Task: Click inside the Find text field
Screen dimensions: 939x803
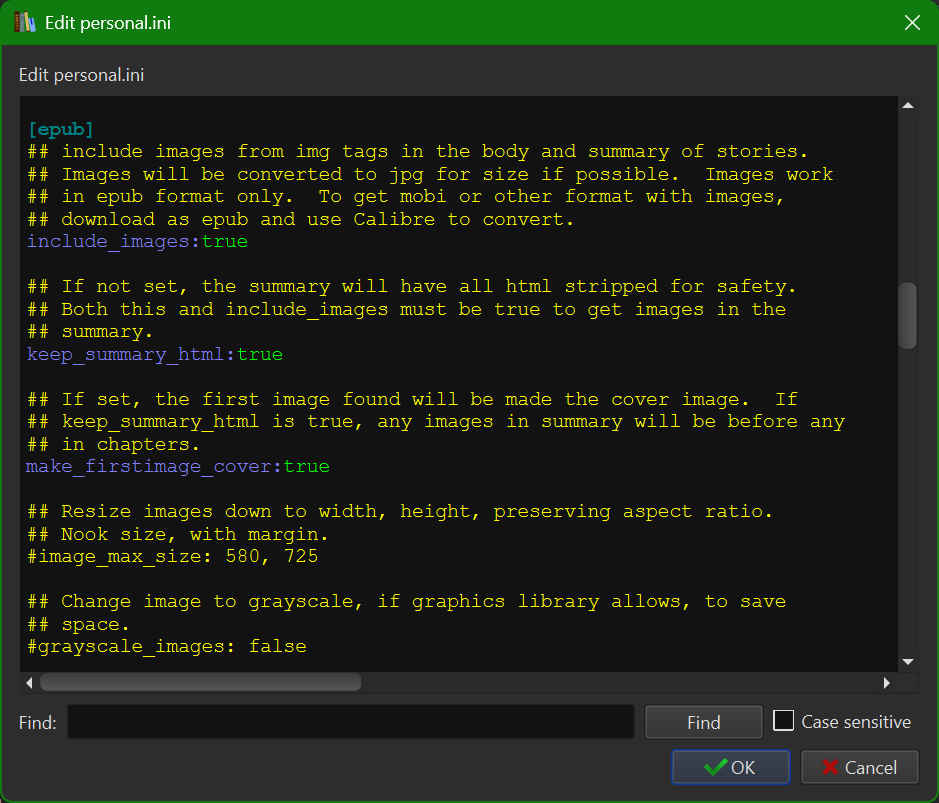Action: click(x=350, y=722)
